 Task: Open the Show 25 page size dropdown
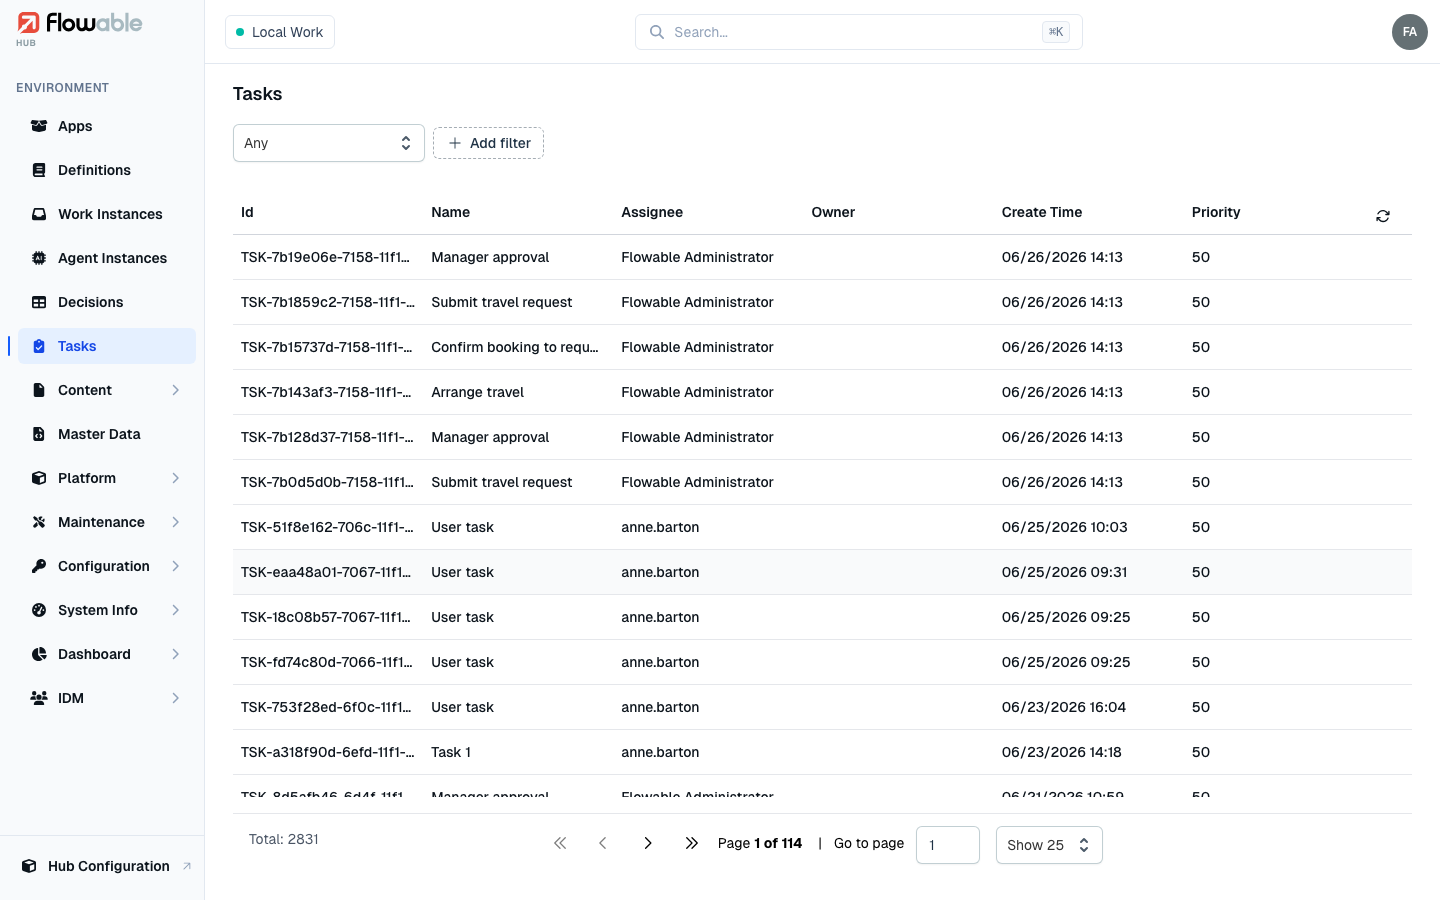coord(1049,845)
